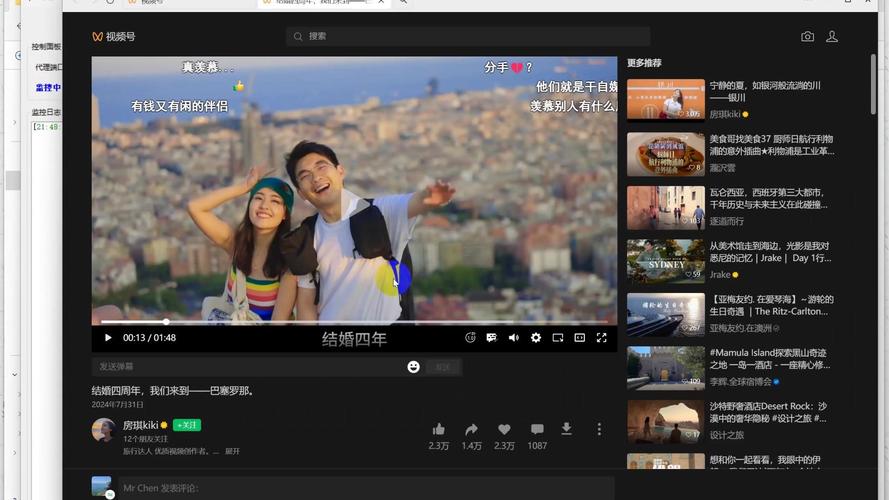
Task: Open 沙特野奢酒店Desert Rock video title
Action: (x=768, y=412)
